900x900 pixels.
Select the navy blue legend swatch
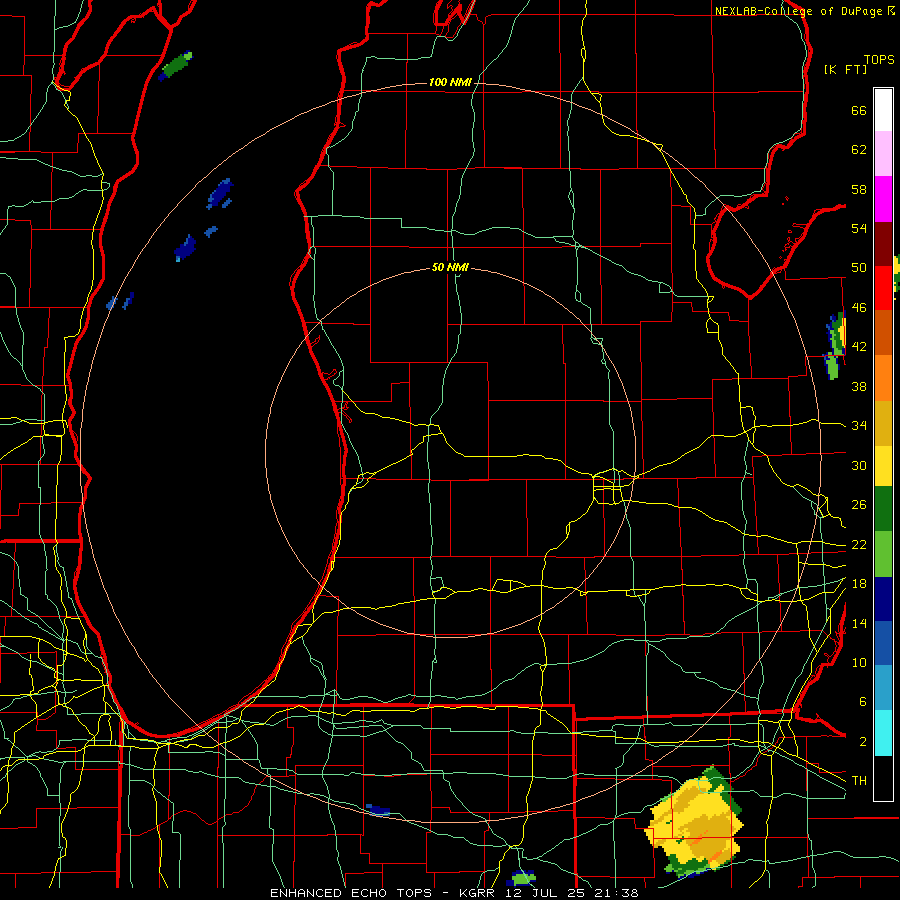pyautogui.click(x=883, y=599)
